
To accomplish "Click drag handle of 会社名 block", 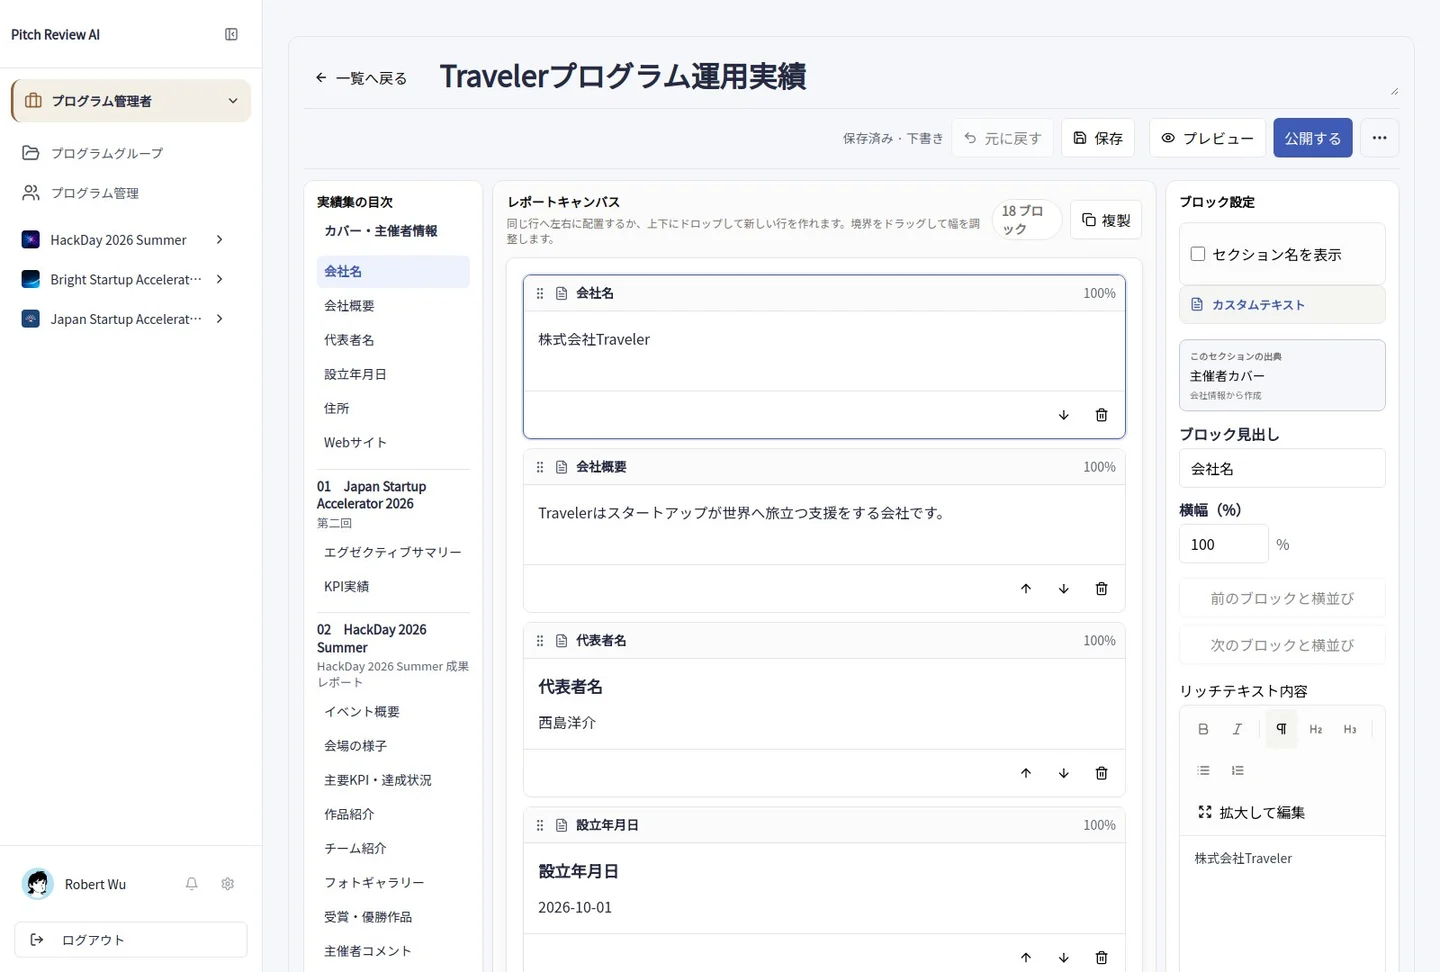I will pos(540,293).
